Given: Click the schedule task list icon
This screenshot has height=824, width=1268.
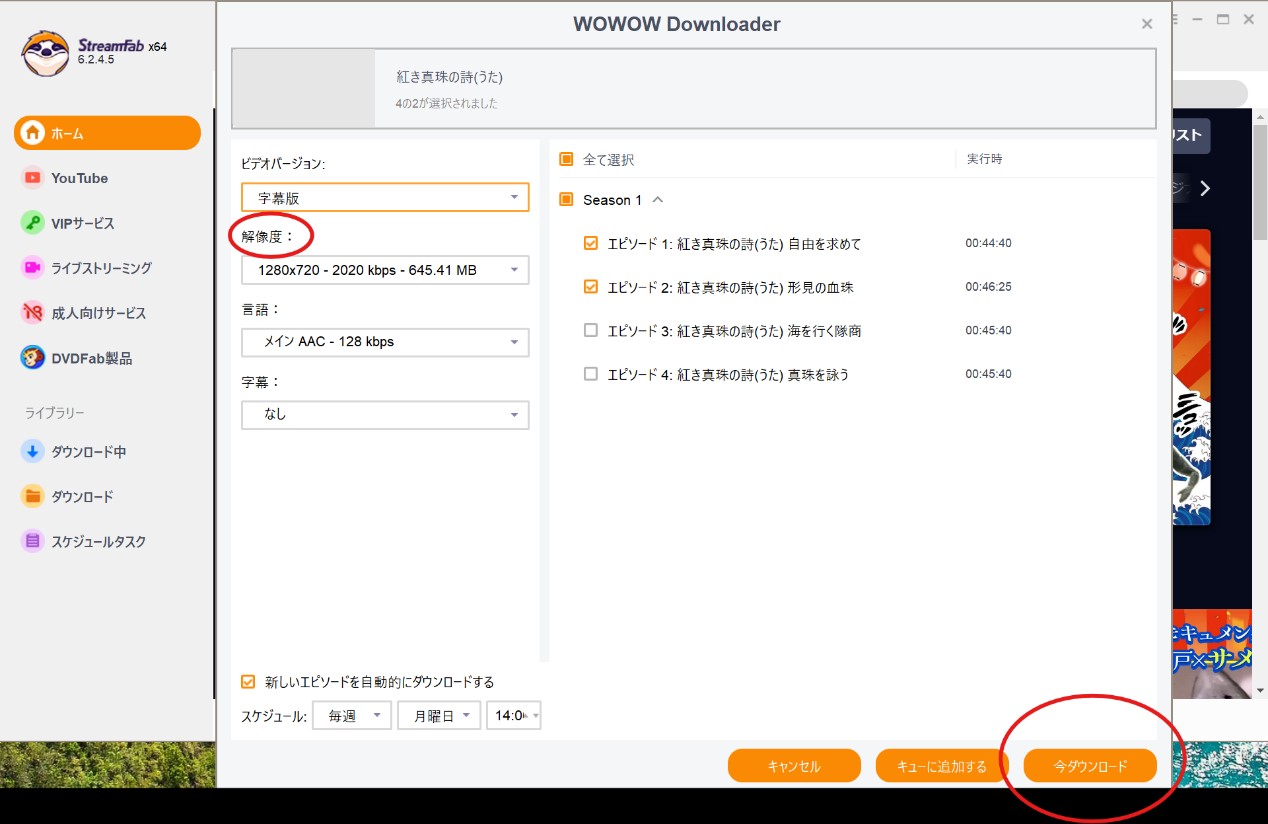Looking at the screenshot, I should [x=33, y=542].
